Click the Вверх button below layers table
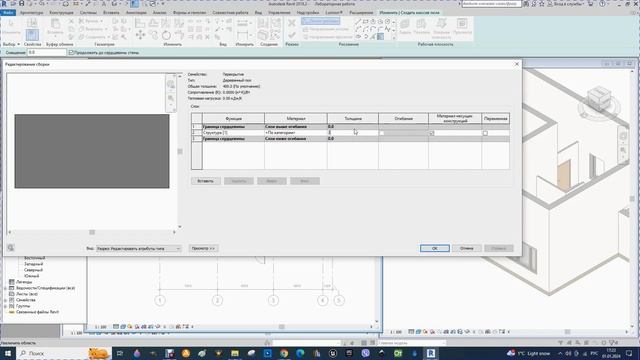 [272, 181]
